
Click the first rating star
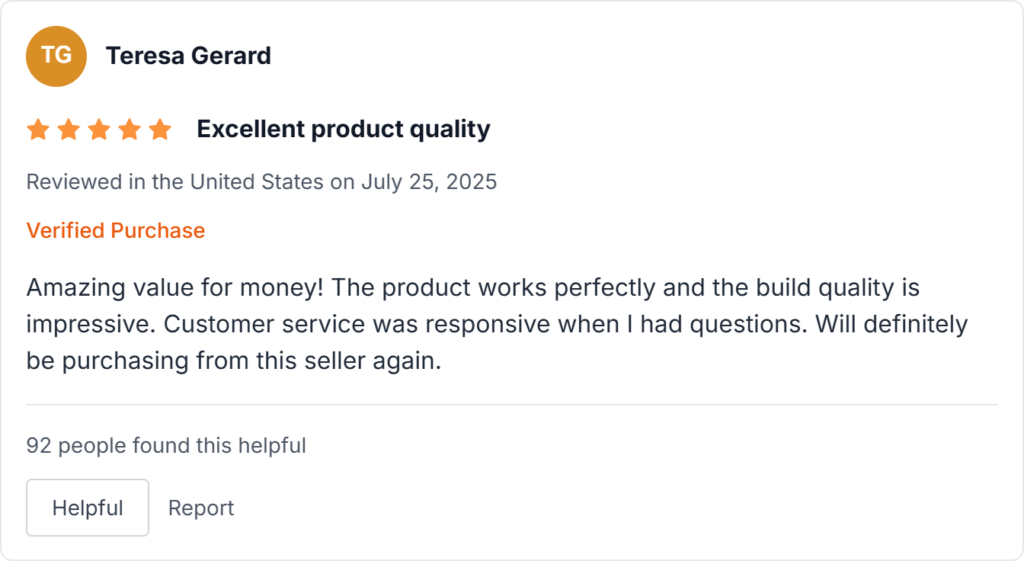[x=38, y=129]
